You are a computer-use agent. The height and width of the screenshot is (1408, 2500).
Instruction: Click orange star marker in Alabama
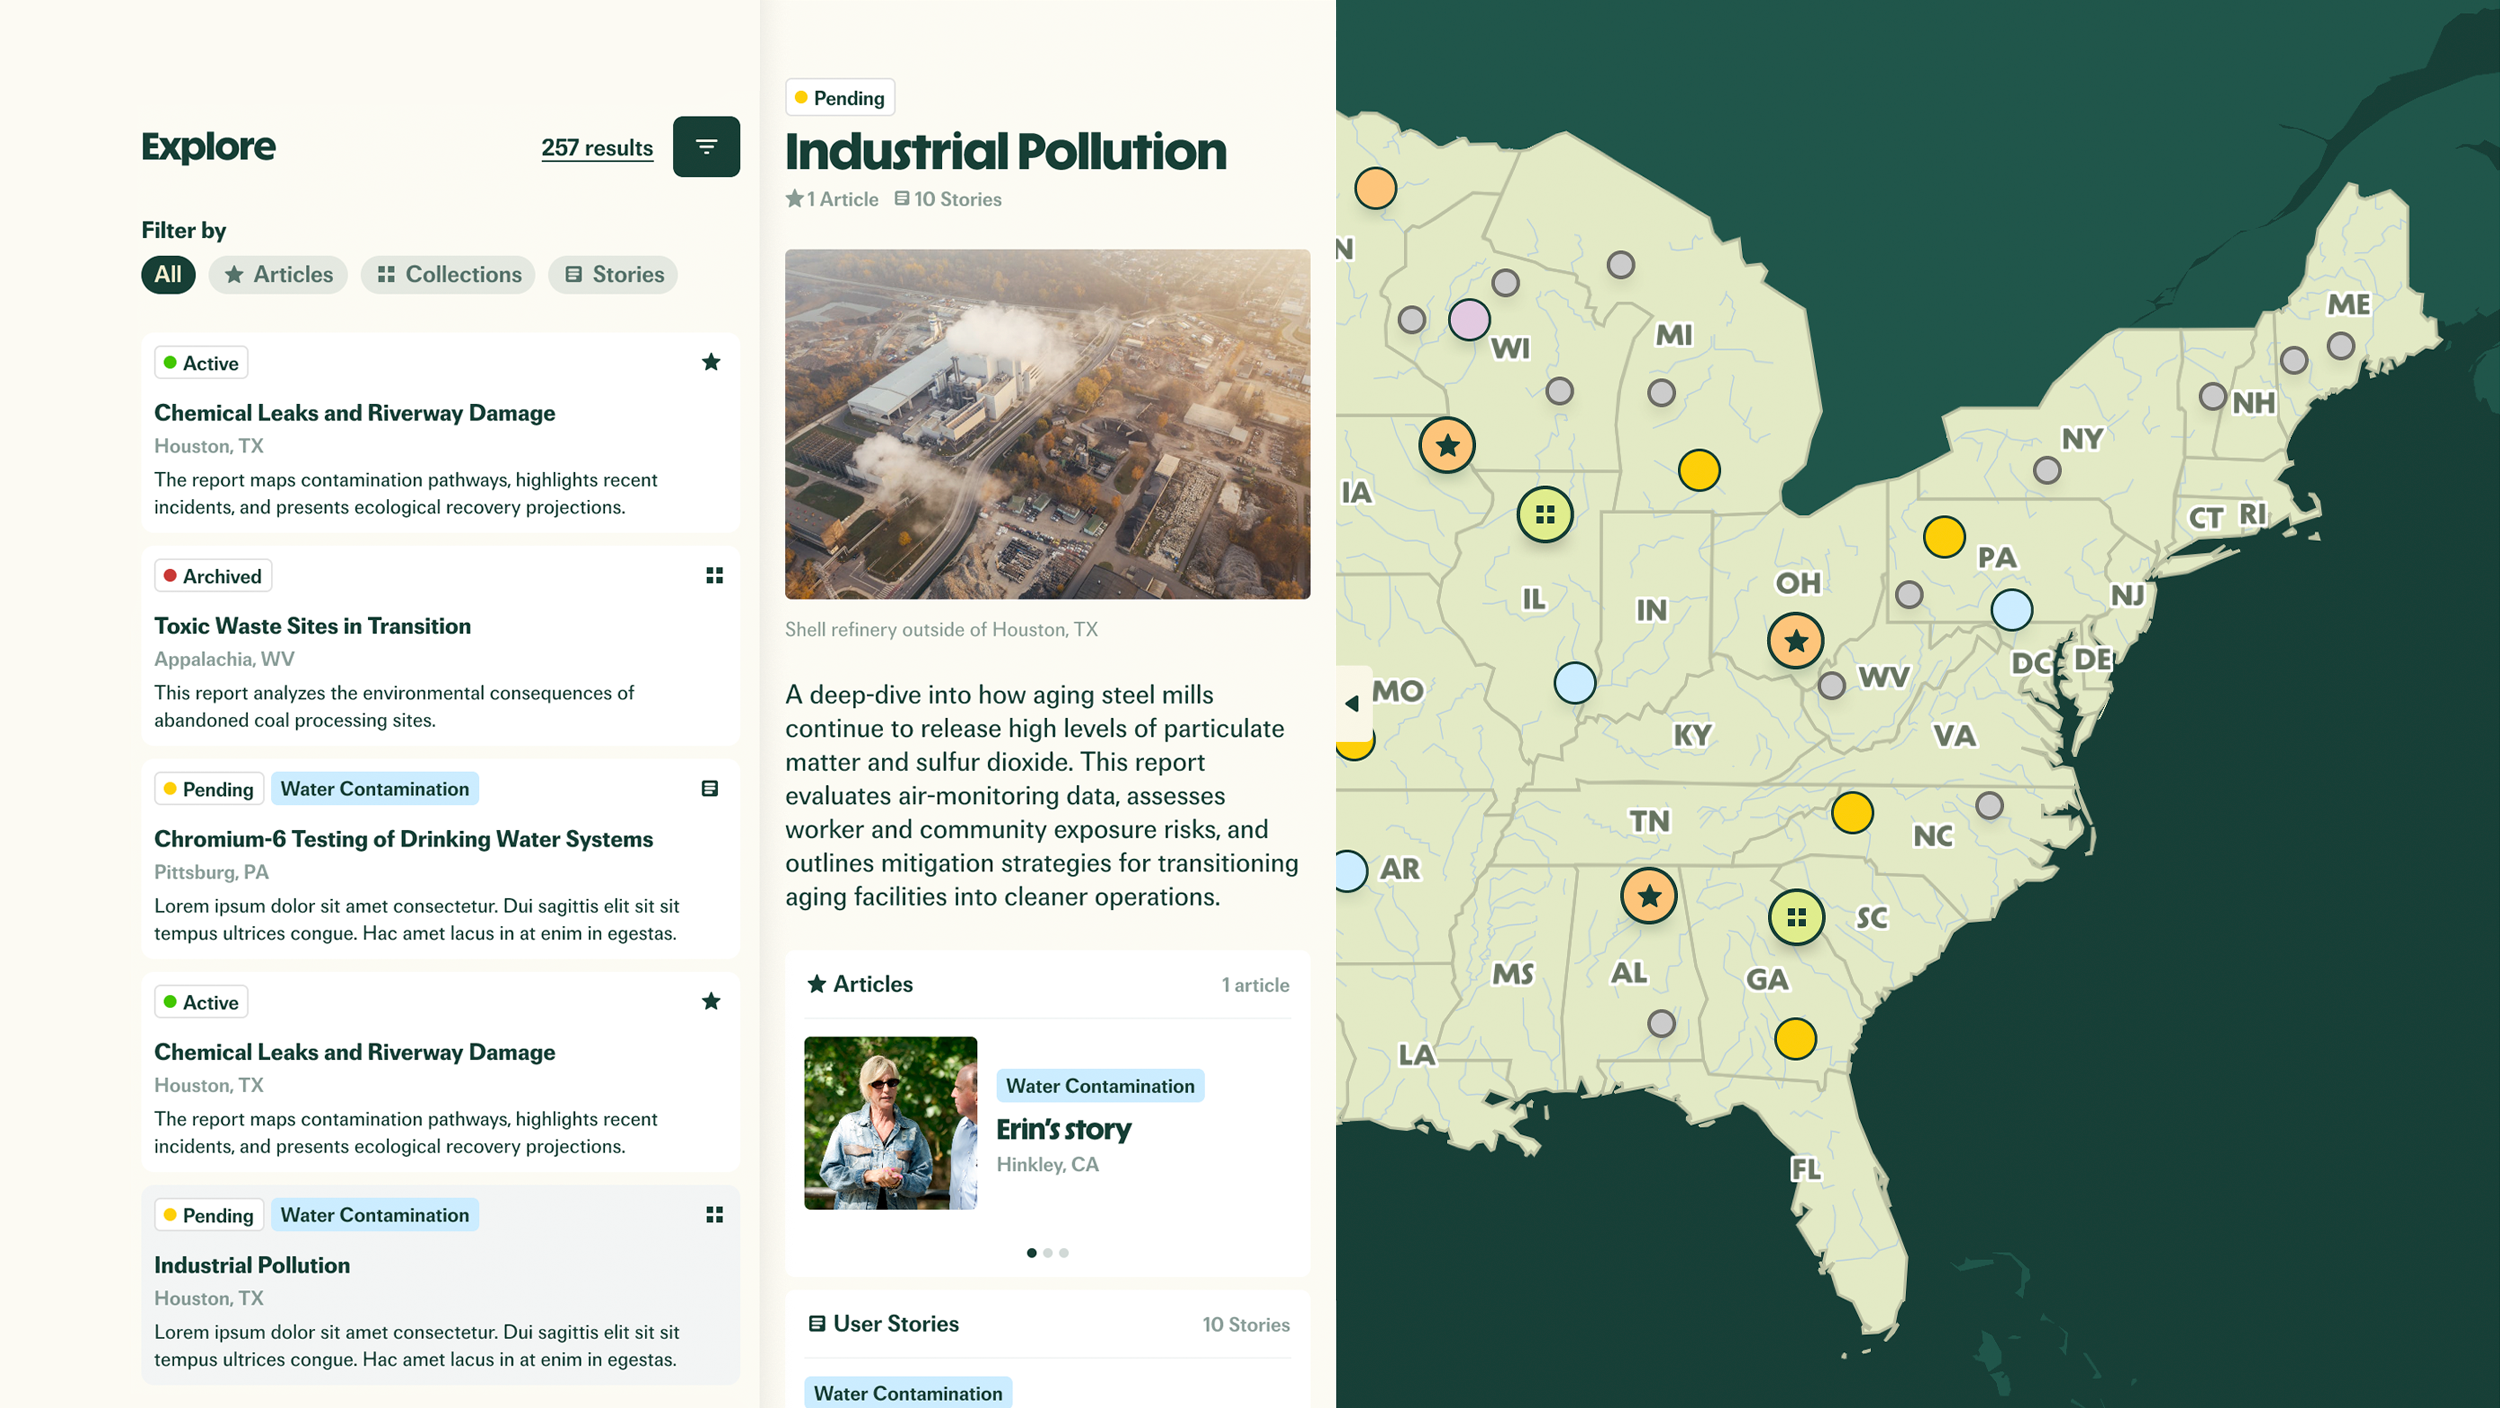click(x=1649, y=896)
